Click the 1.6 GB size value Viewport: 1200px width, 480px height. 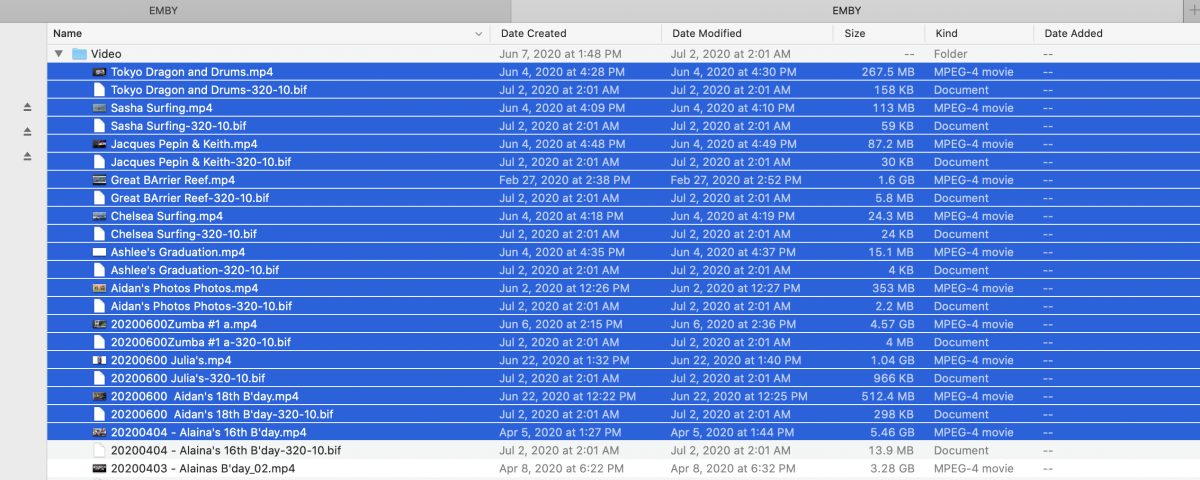[897, 180]
